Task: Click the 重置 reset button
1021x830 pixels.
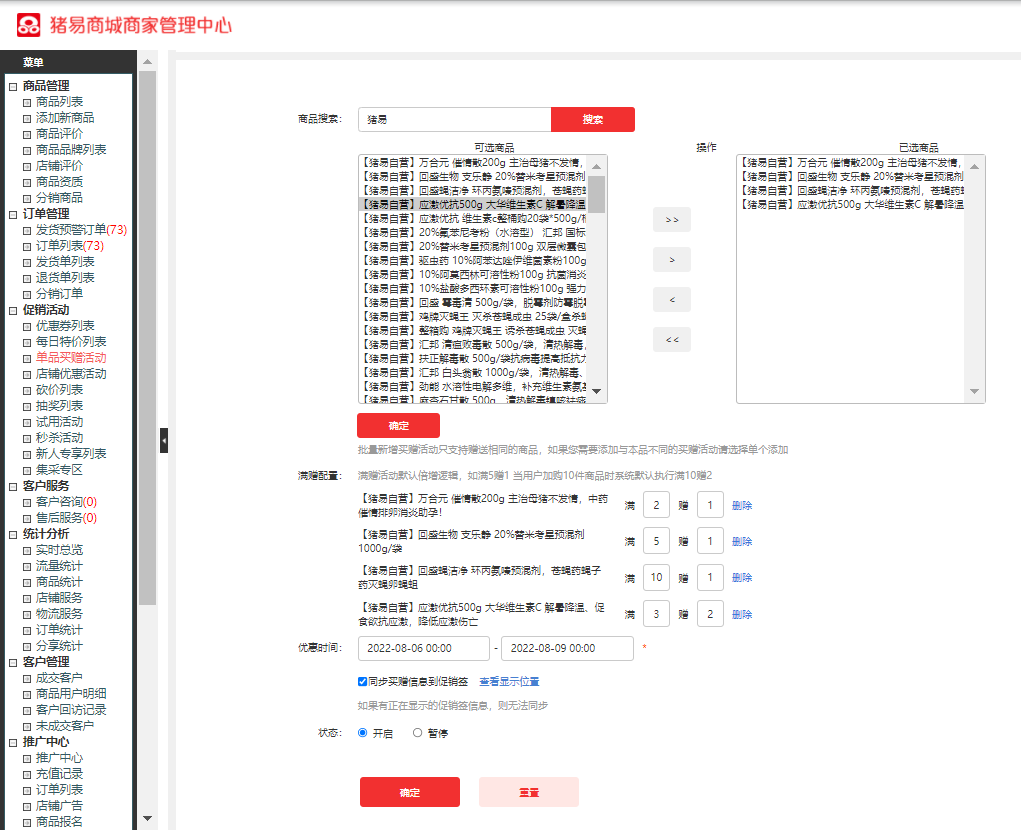Action: (x=529, y=792)
